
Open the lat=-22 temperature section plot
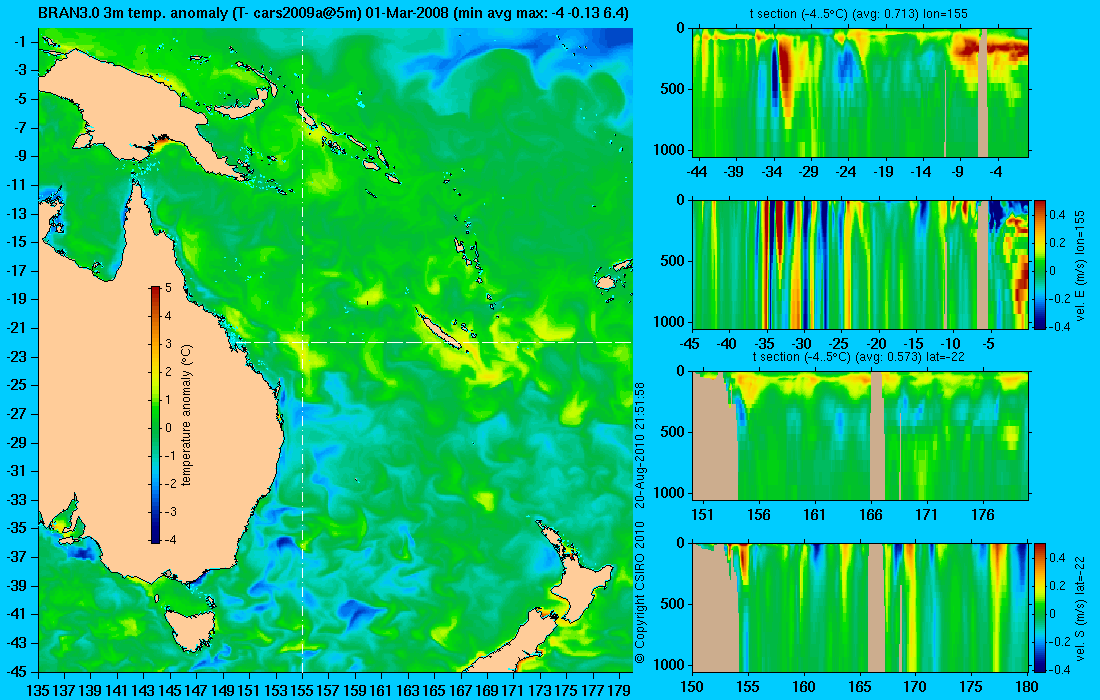tap(861, 436)
